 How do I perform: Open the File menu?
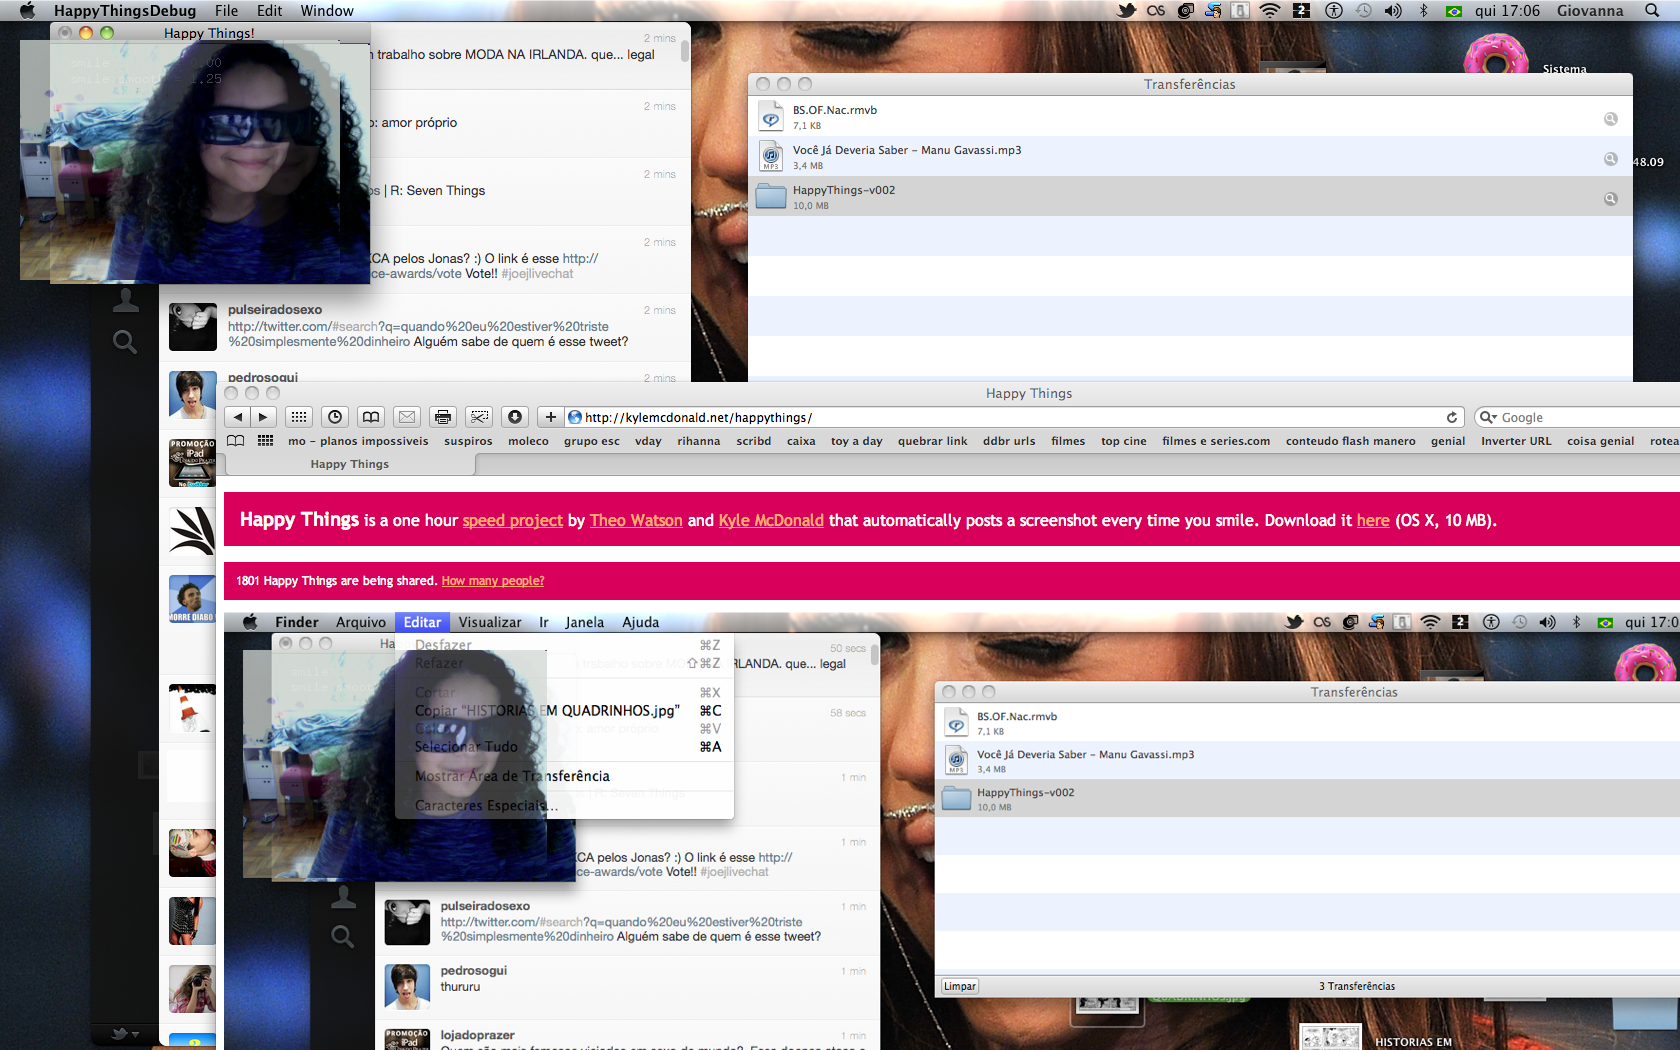[x=227, y=11]
